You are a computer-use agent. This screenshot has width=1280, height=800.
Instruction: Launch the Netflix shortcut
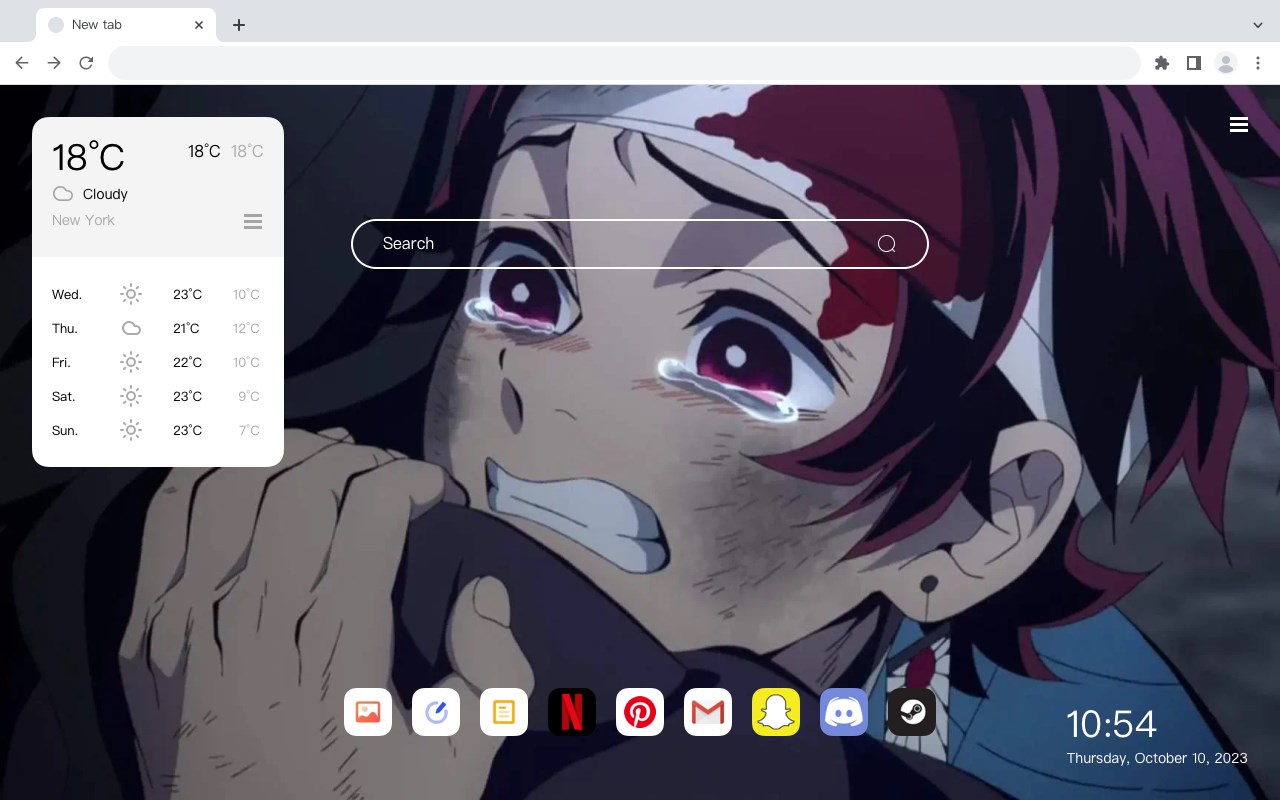tap(572, 712)
